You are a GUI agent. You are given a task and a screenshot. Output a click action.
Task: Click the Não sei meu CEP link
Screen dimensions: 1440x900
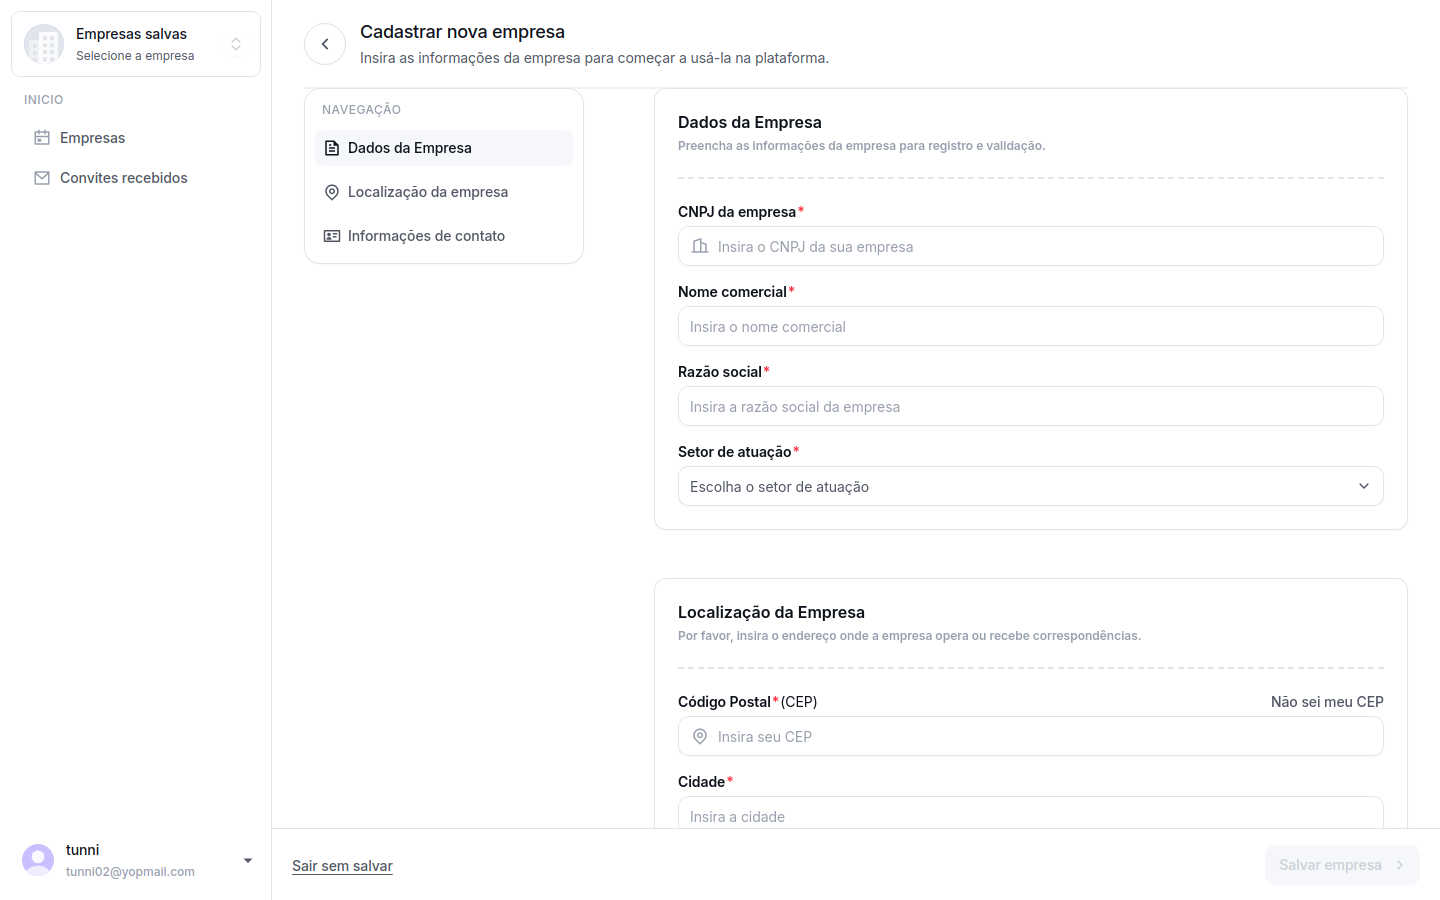click(1327, 702)
